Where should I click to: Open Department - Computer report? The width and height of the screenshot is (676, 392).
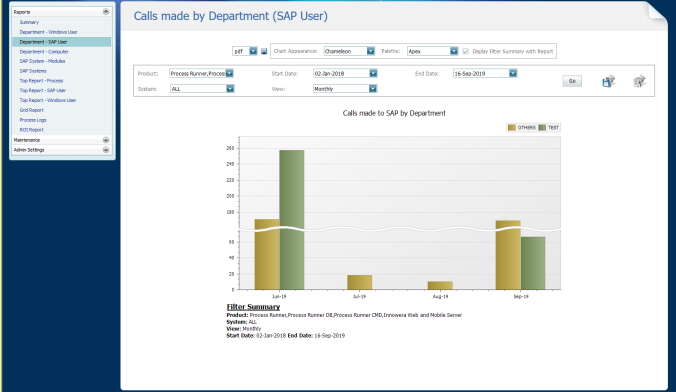[44, 51]
